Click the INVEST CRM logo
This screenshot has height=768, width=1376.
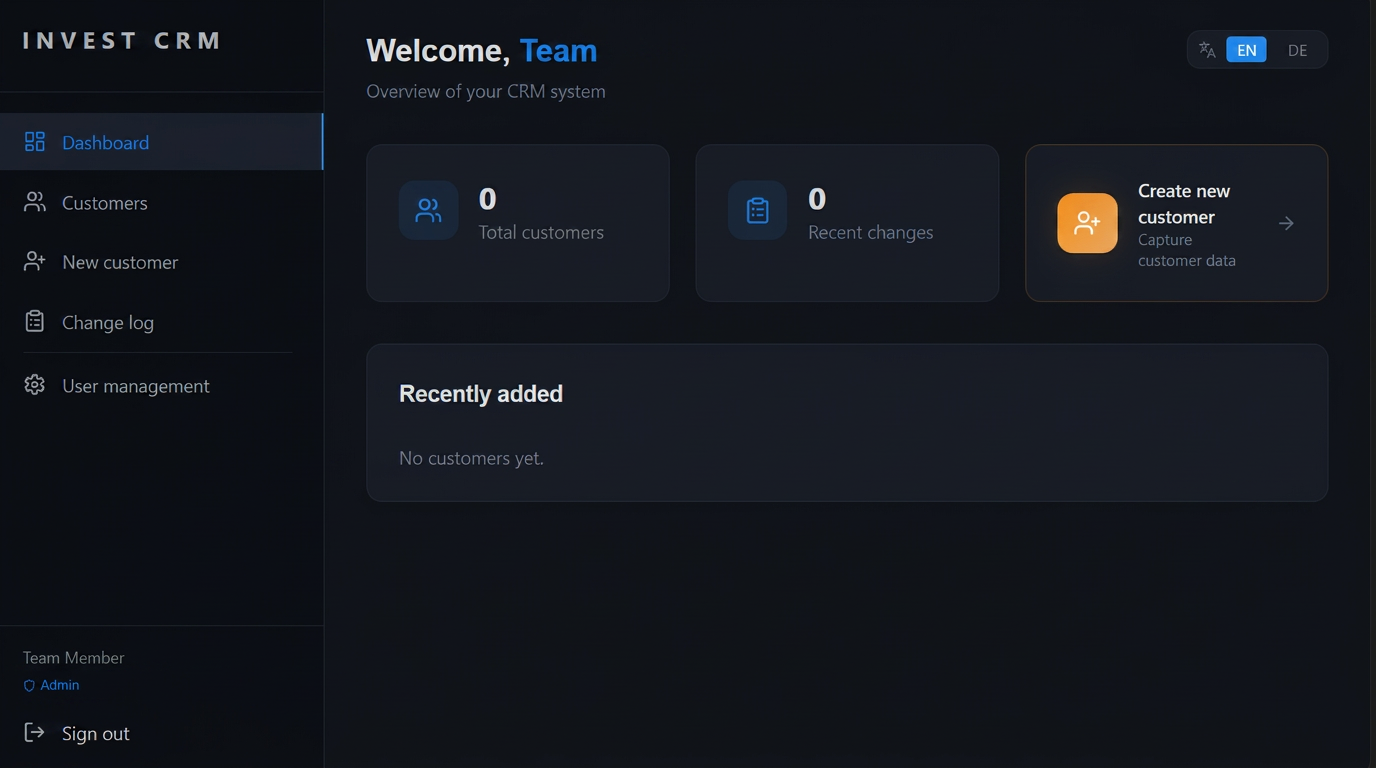[x=121, y=41]
